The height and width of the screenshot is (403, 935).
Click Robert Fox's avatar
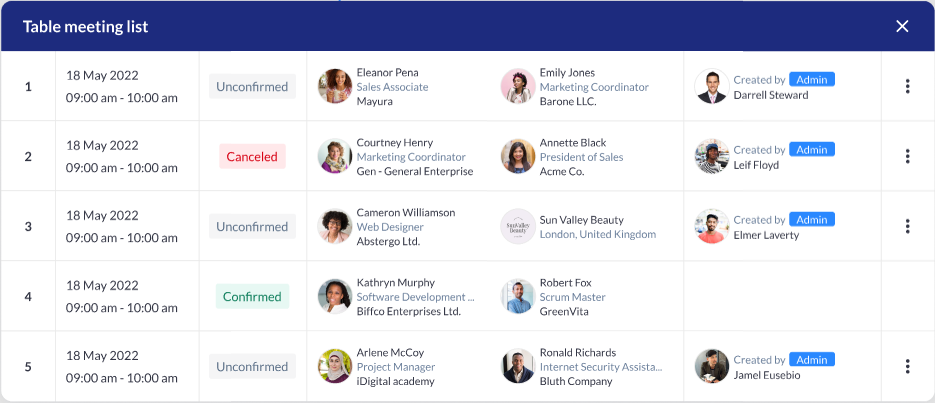(518, 296)
